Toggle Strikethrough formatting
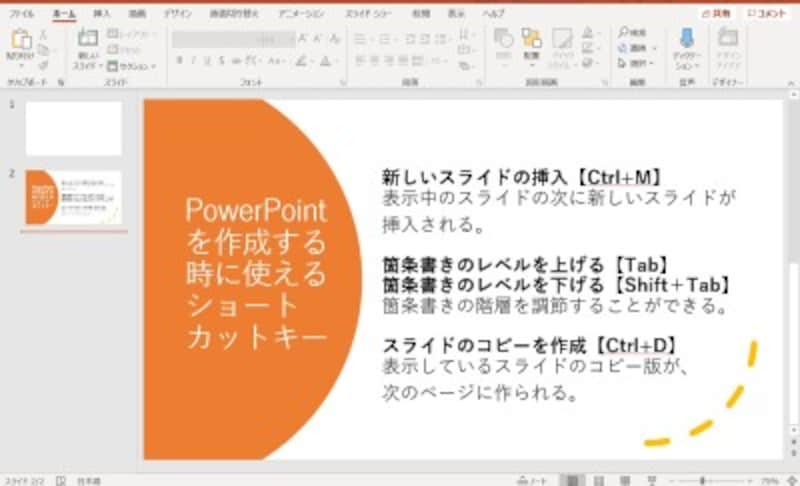The image size is (800, 486). (x=236, y=61)
